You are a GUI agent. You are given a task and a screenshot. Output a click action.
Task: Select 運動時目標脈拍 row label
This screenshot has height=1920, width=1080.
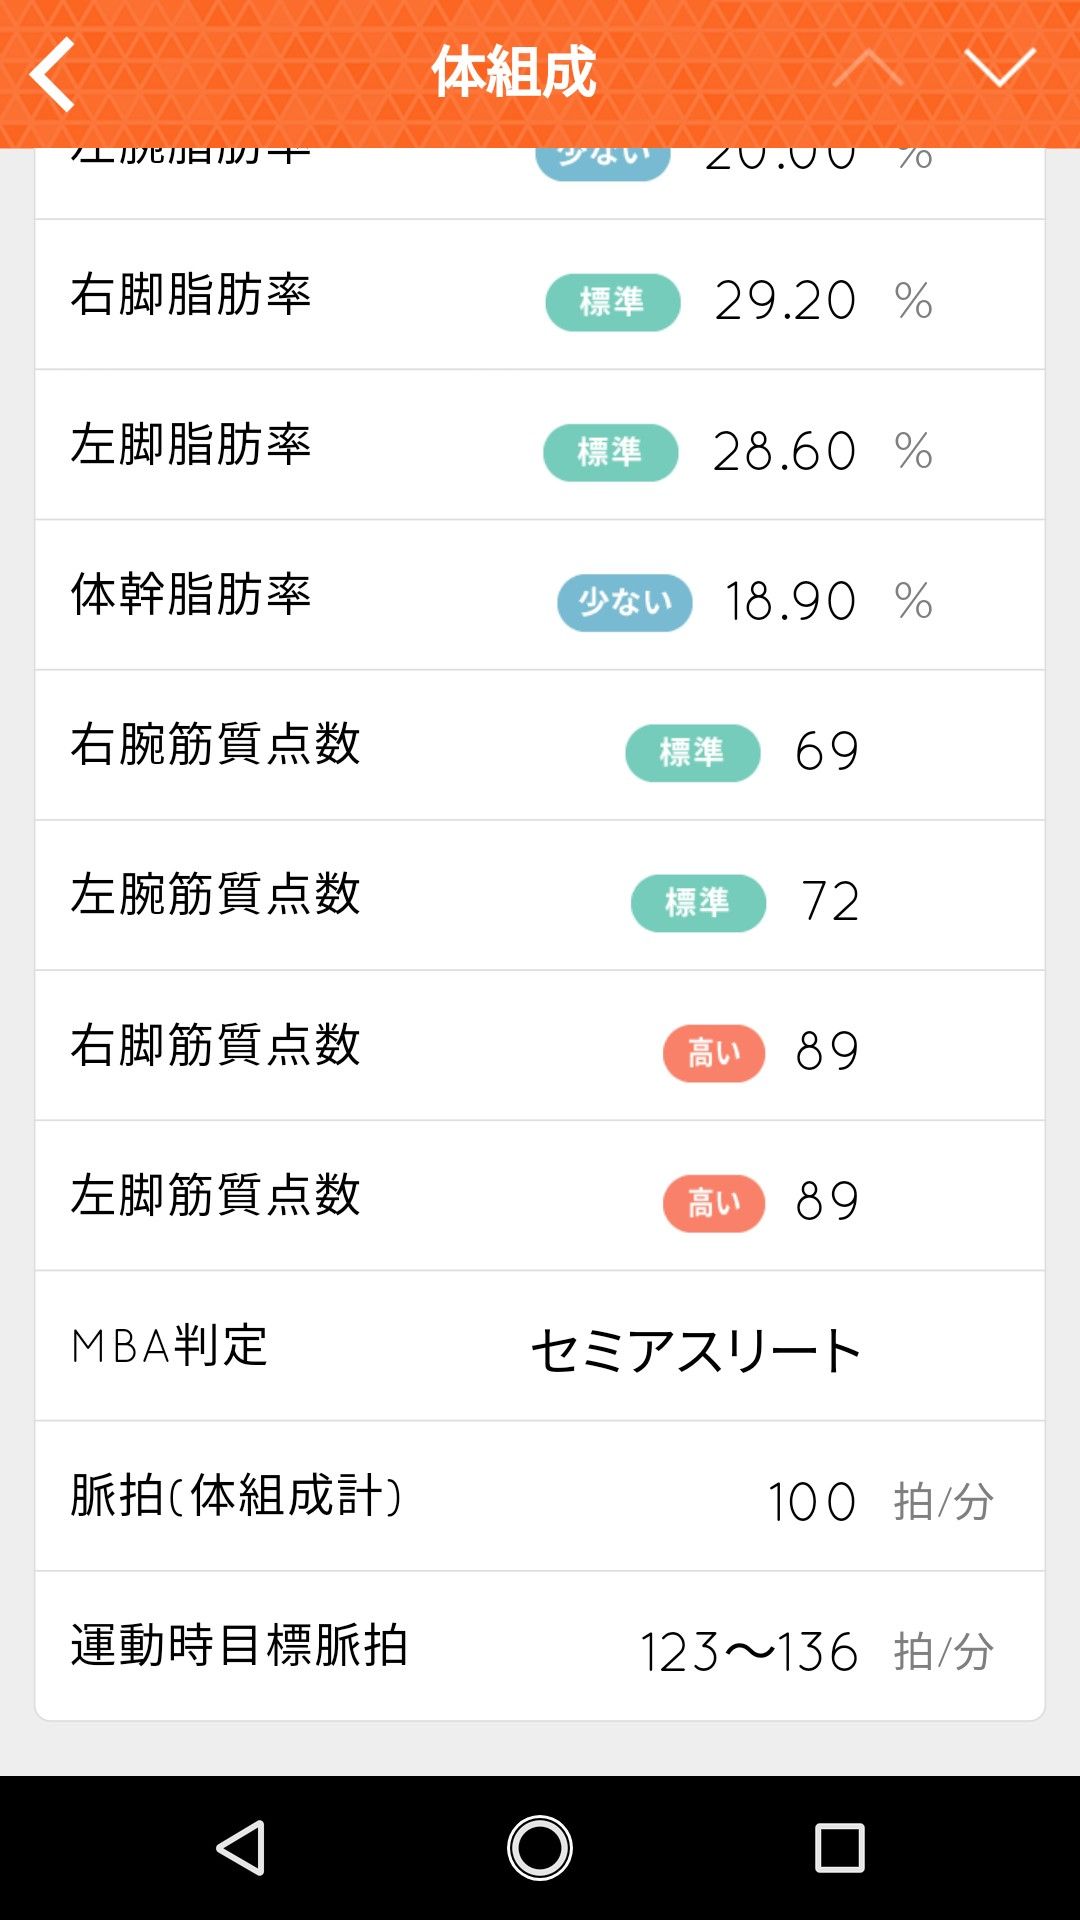coord(239,1646)
